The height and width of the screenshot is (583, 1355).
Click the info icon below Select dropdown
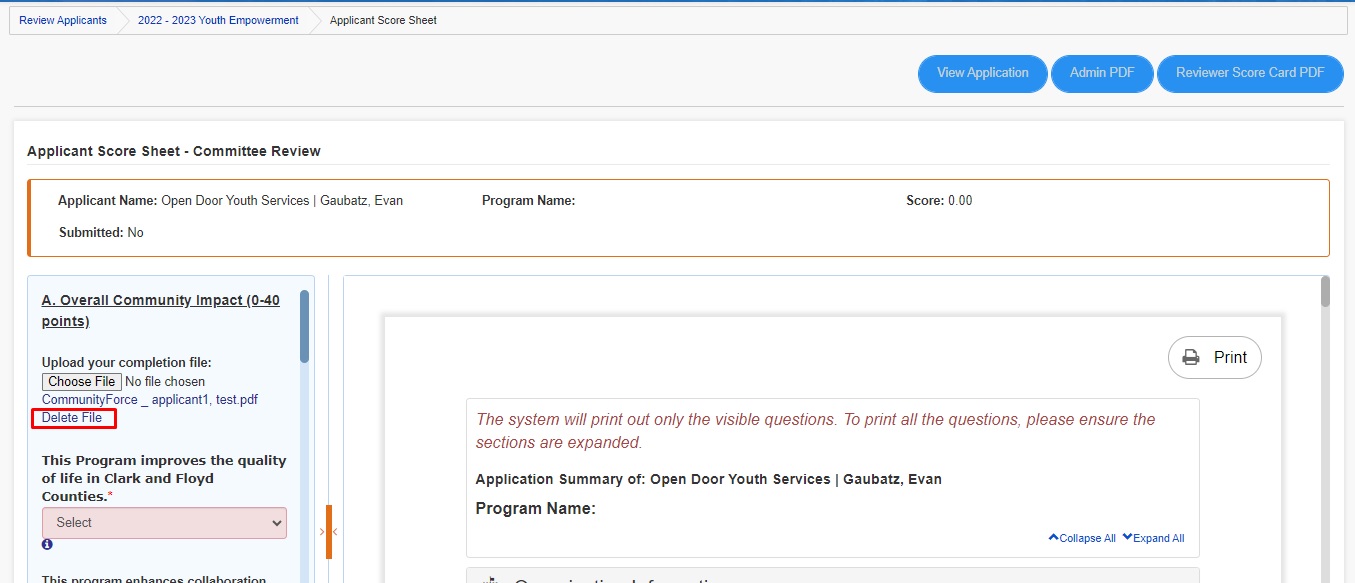47,545
